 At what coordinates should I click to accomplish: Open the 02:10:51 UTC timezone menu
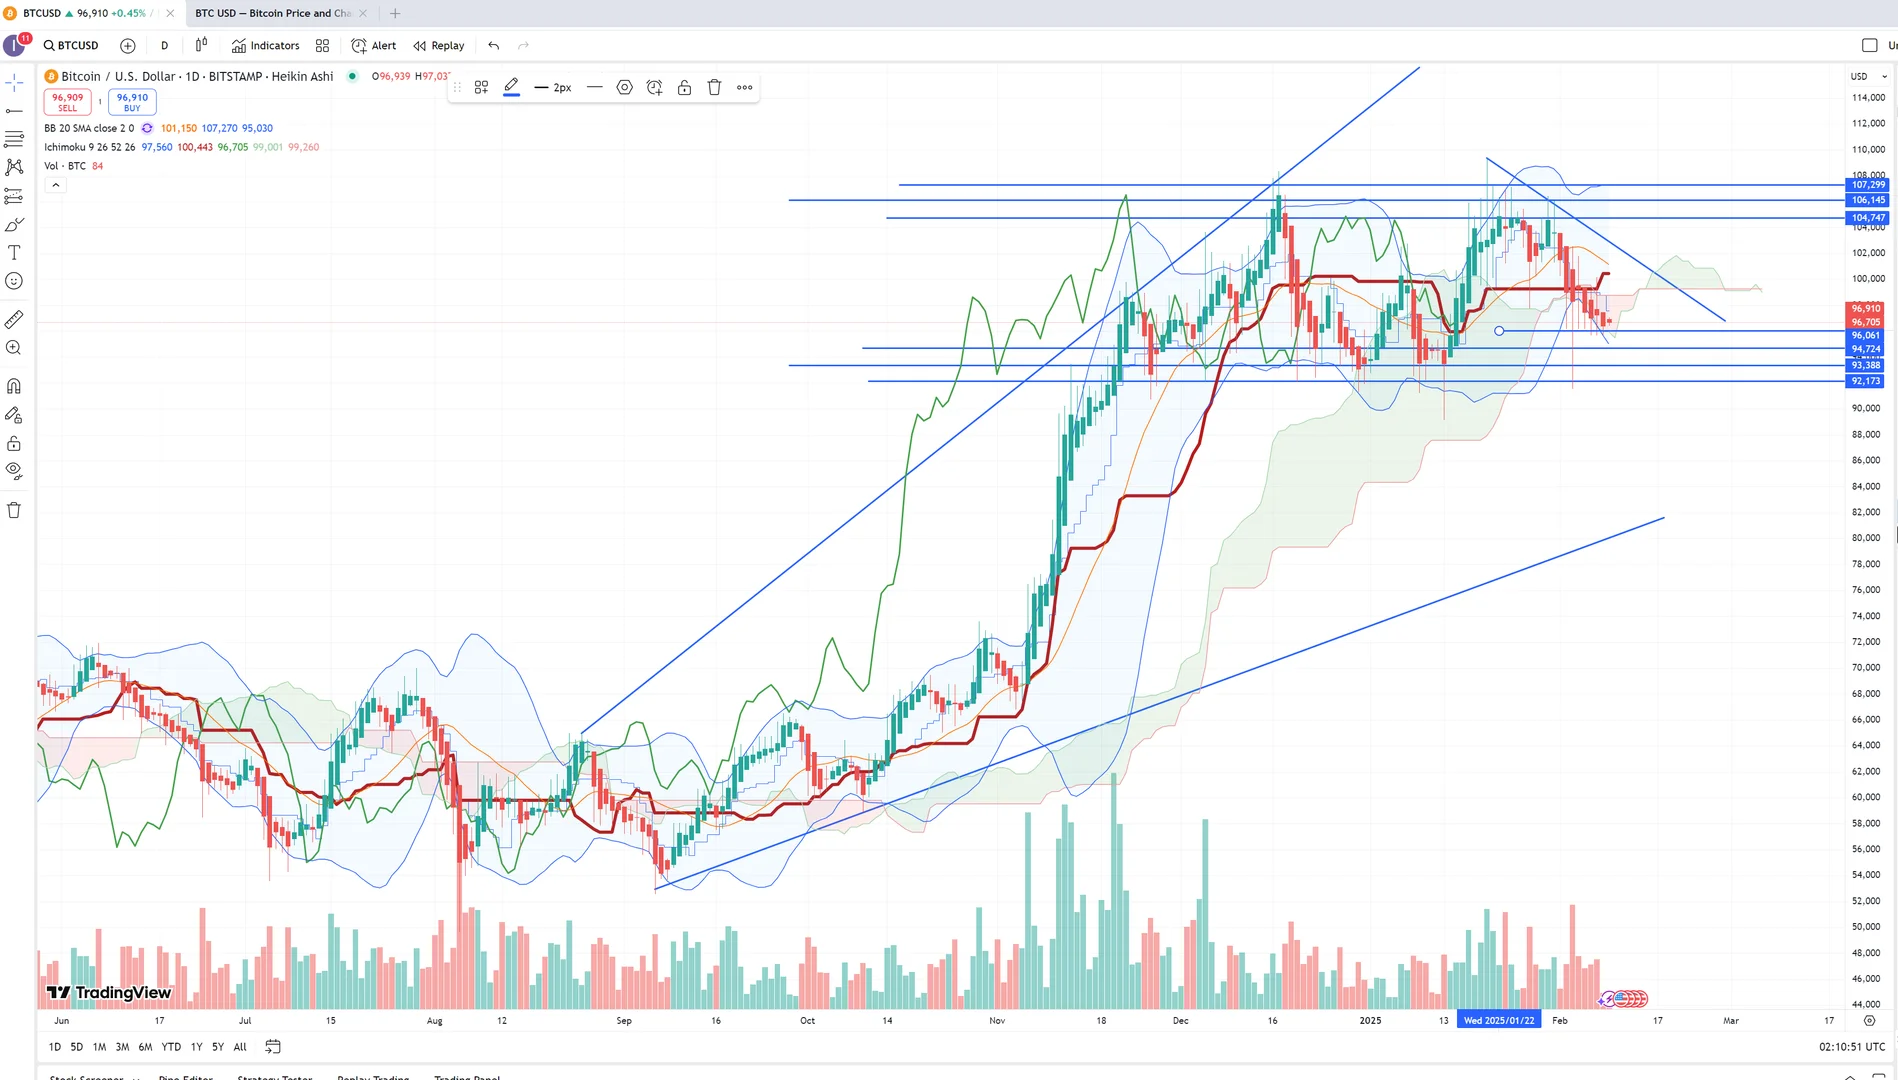1852,1047
